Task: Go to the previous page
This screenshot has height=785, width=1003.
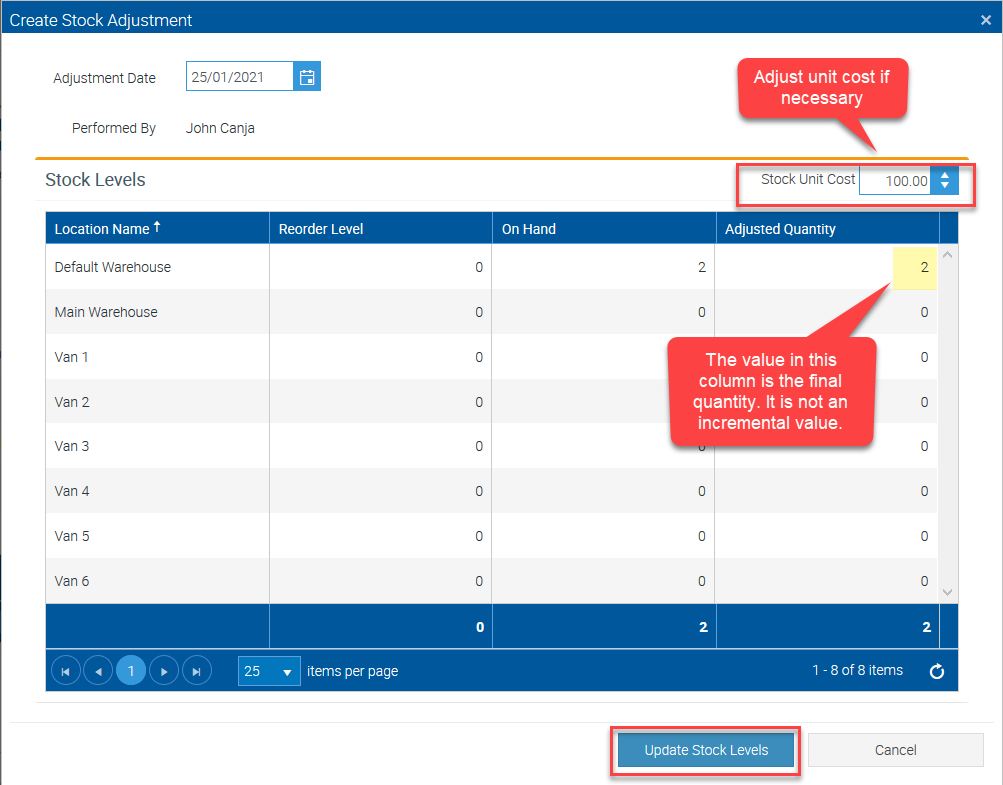Action: tap(98, 671)
